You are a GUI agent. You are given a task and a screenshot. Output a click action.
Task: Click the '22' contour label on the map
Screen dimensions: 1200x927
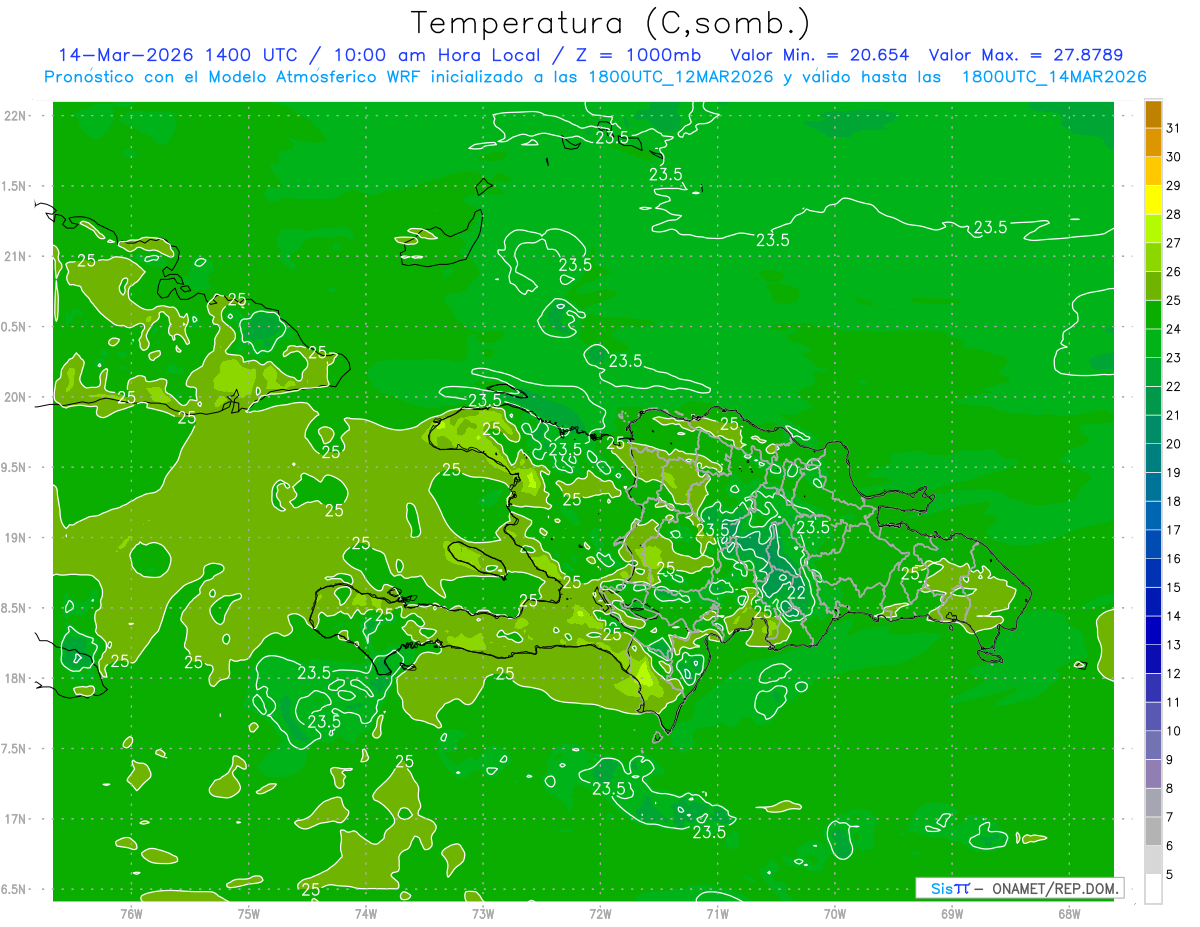click(797, 593)
